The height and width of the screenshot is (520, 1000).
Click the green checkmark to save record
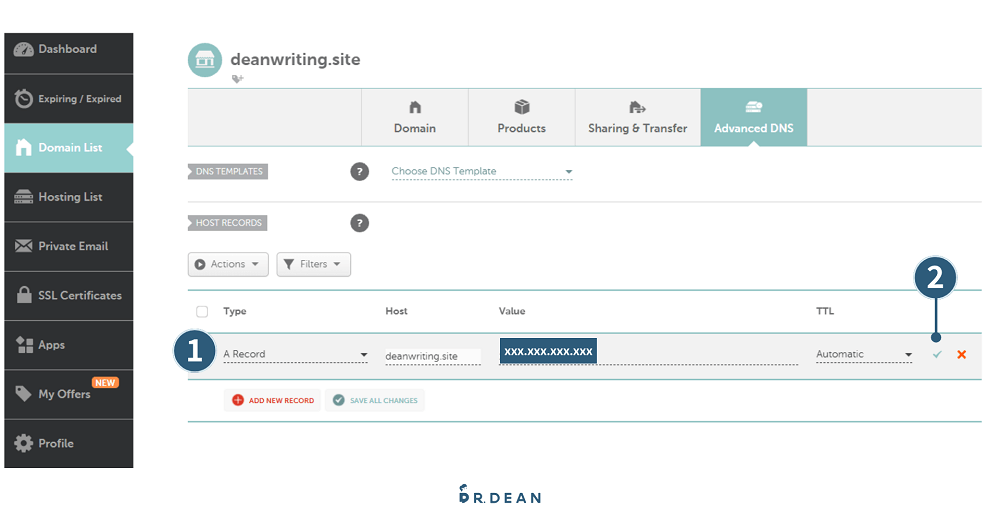[x=937, y=355]
